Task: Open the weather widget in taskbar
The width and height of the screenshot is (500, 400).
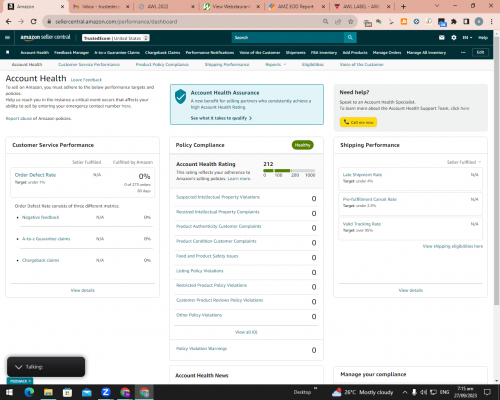Action: 363,392
